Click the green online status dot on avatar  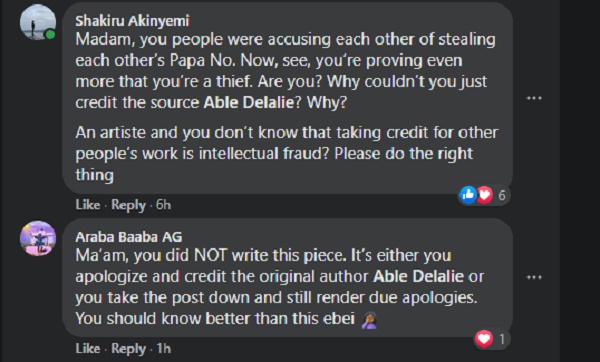(50, 35)
